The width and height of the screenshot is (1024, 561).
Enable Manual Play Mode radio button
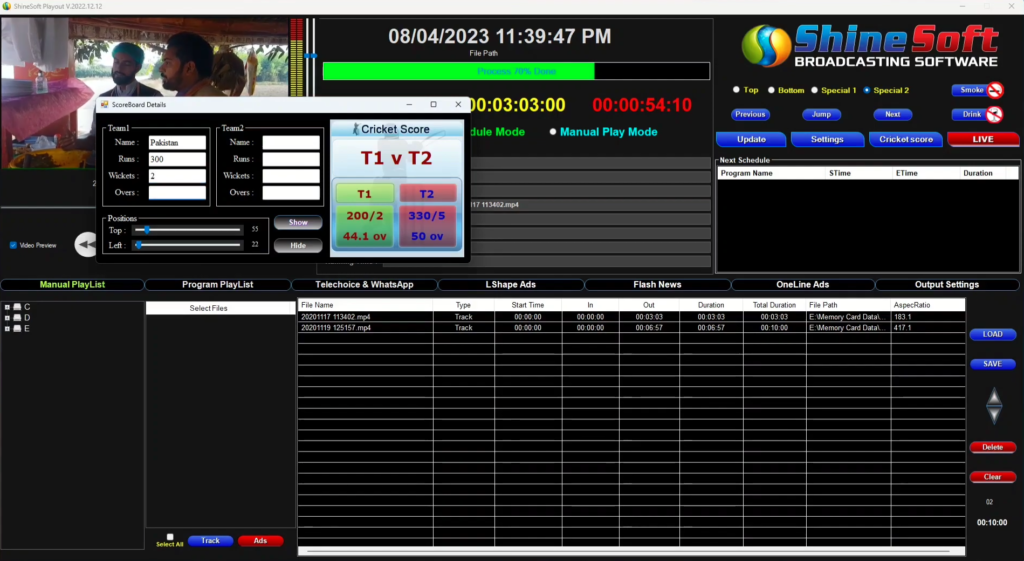tap(553, 132)
